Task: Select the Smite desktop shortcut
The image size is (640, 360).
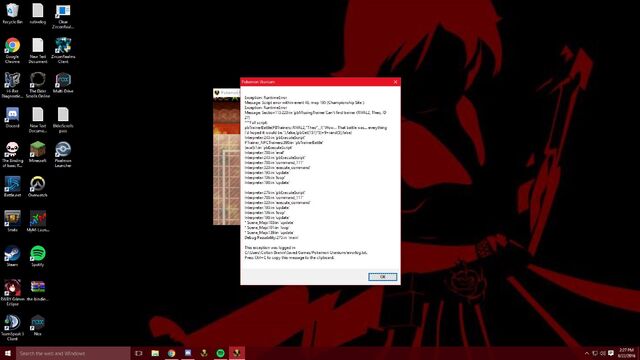Action: [12, 222]
